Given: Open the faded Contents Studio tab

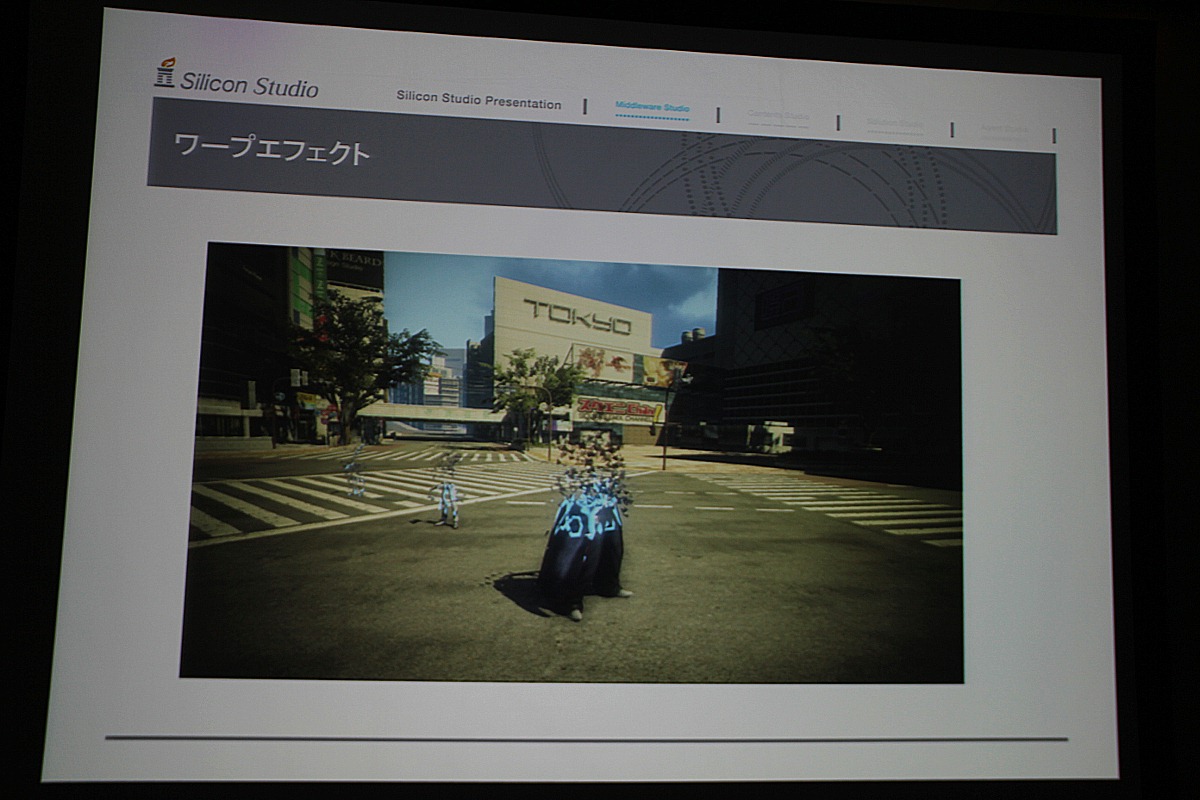Looking at the screenshot, I should 778,116.
